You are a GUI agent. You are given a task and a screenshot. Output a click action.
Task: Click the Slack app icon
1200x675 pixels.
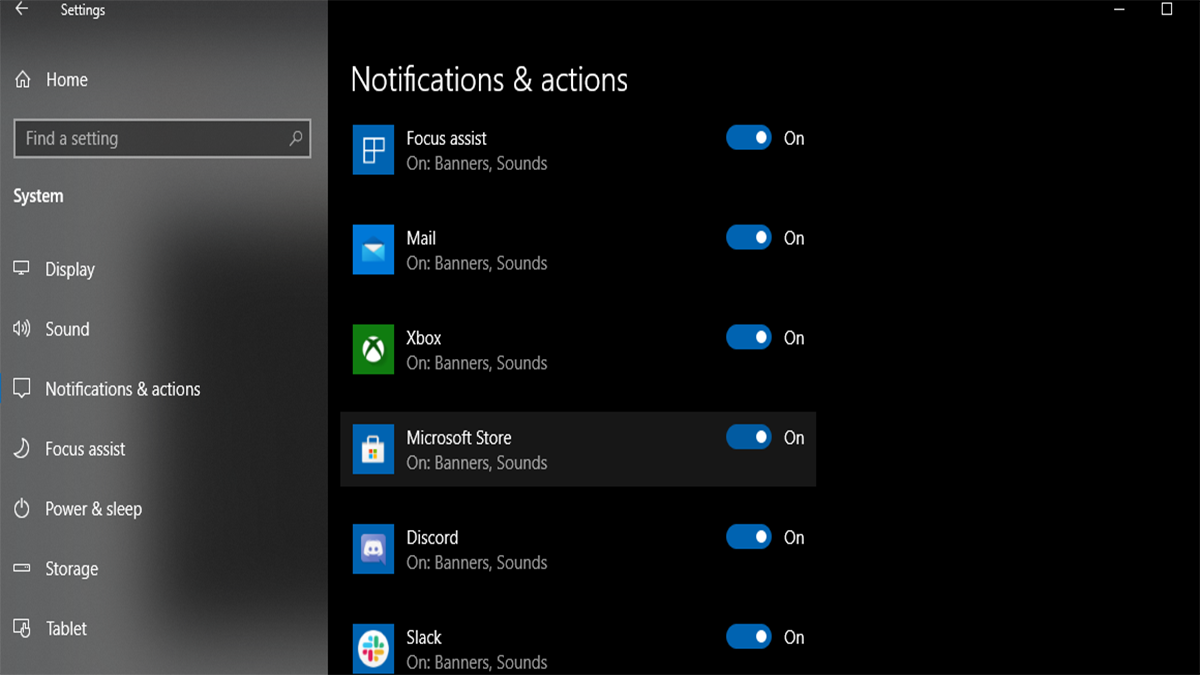click(373, 648)
